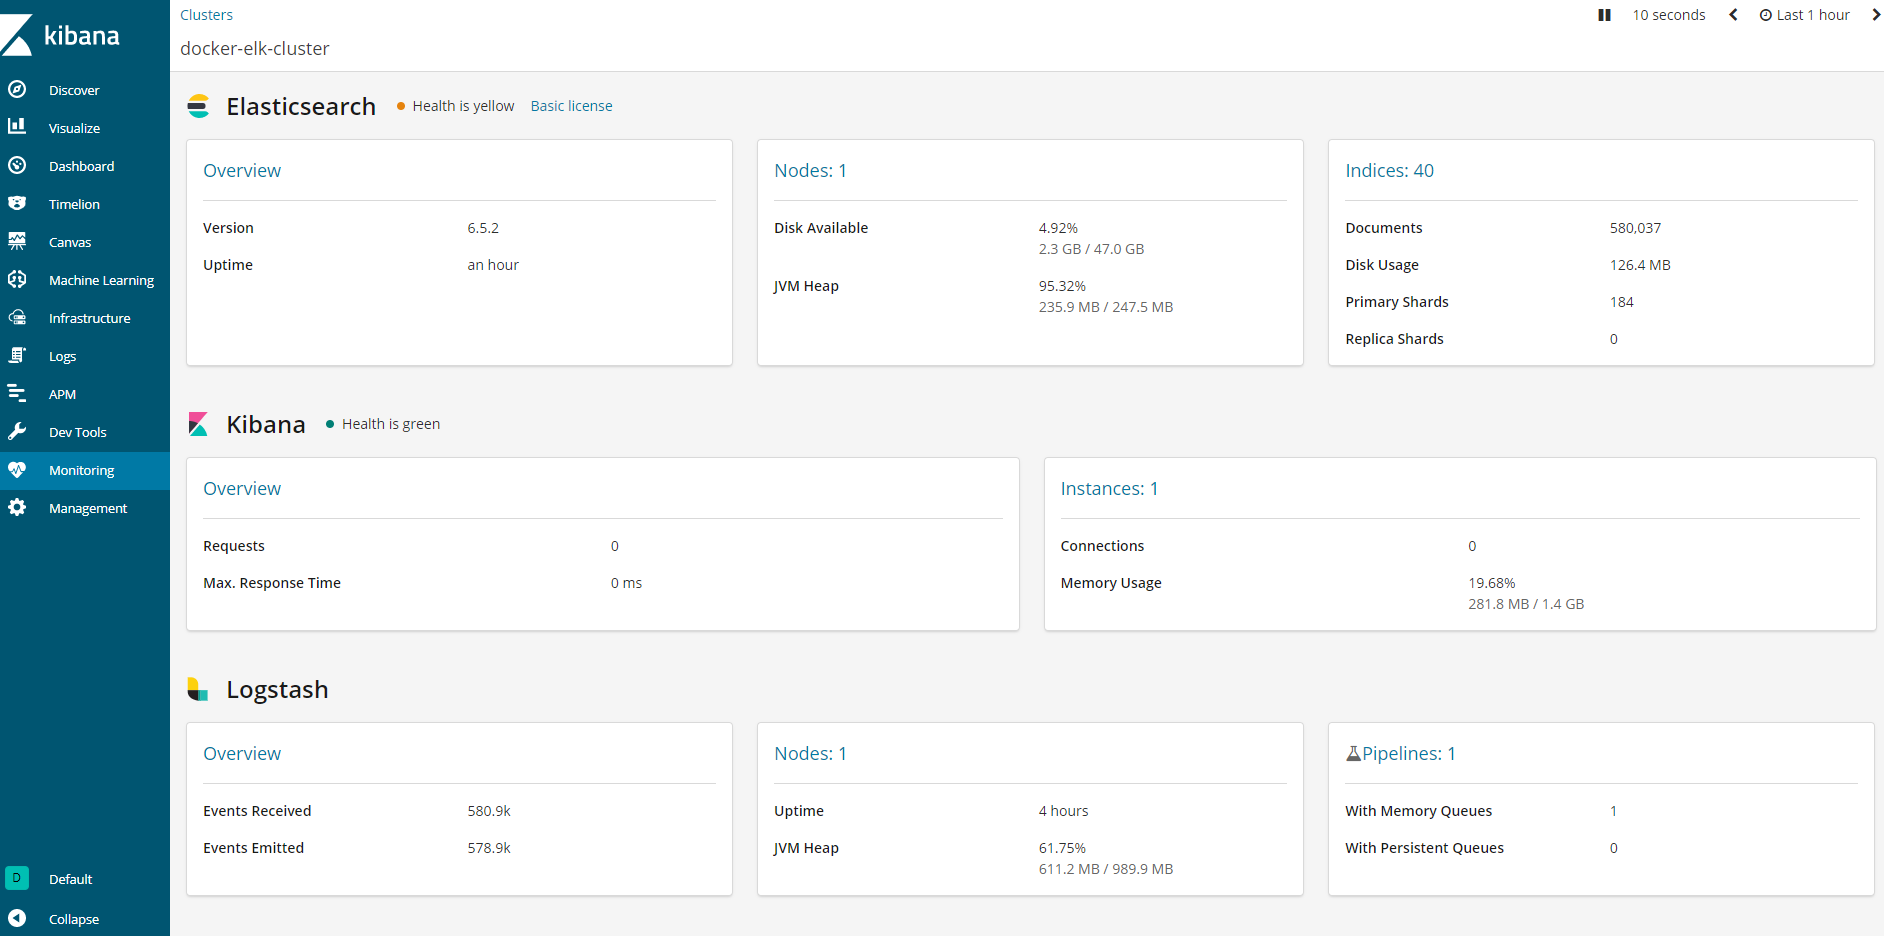Open Logs icon in sidebar
Screen dimensions: 1884x936
17,355
